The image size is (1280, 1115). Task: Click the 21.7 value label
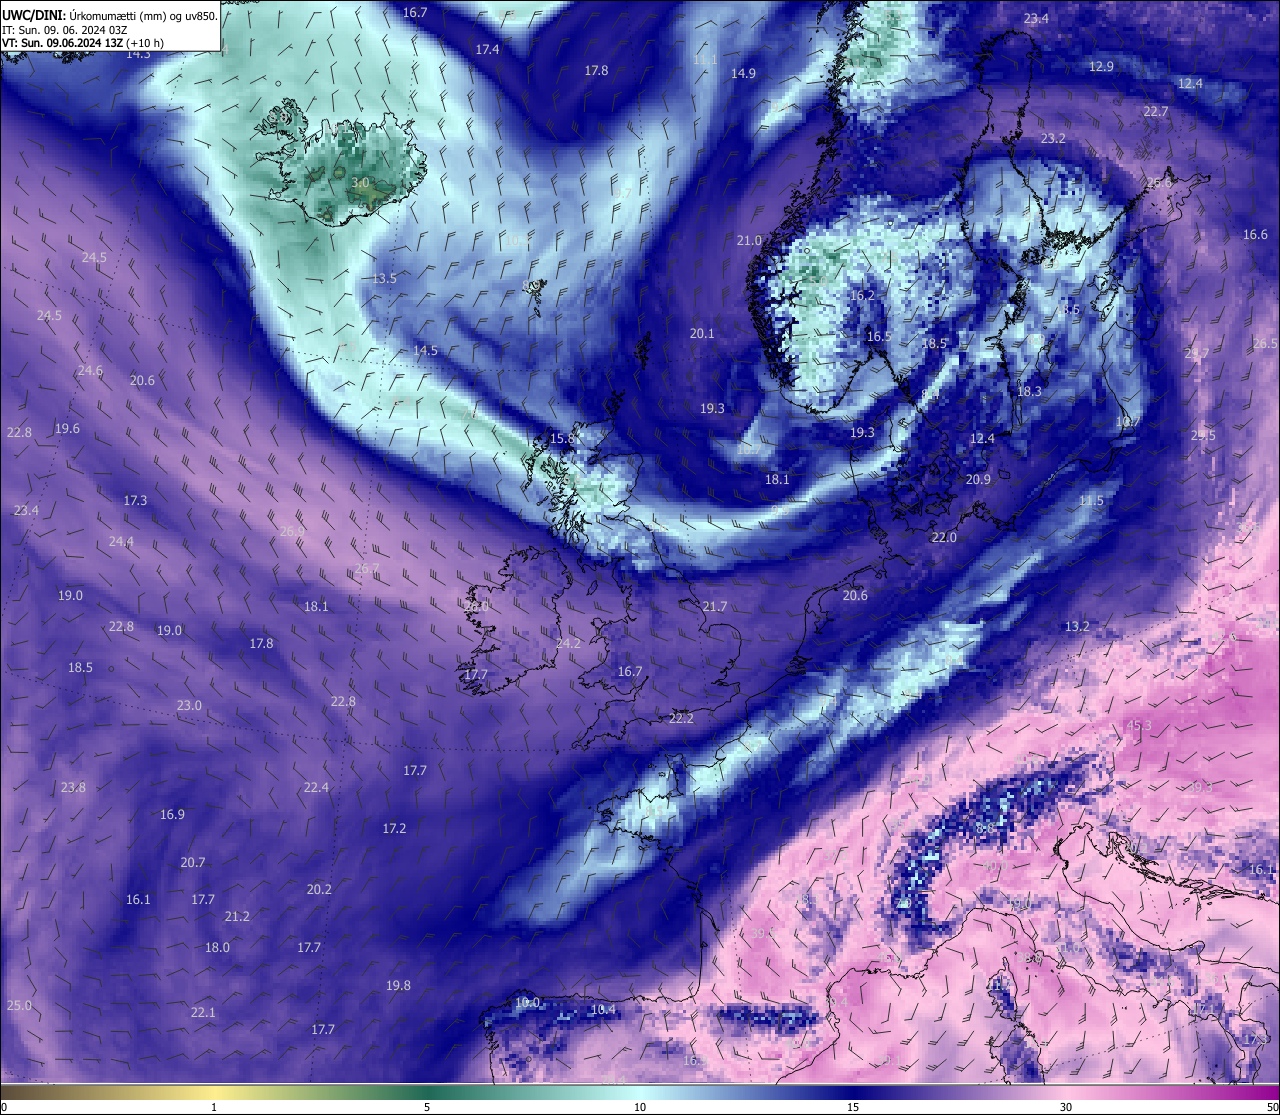click(x=715, y=606)
